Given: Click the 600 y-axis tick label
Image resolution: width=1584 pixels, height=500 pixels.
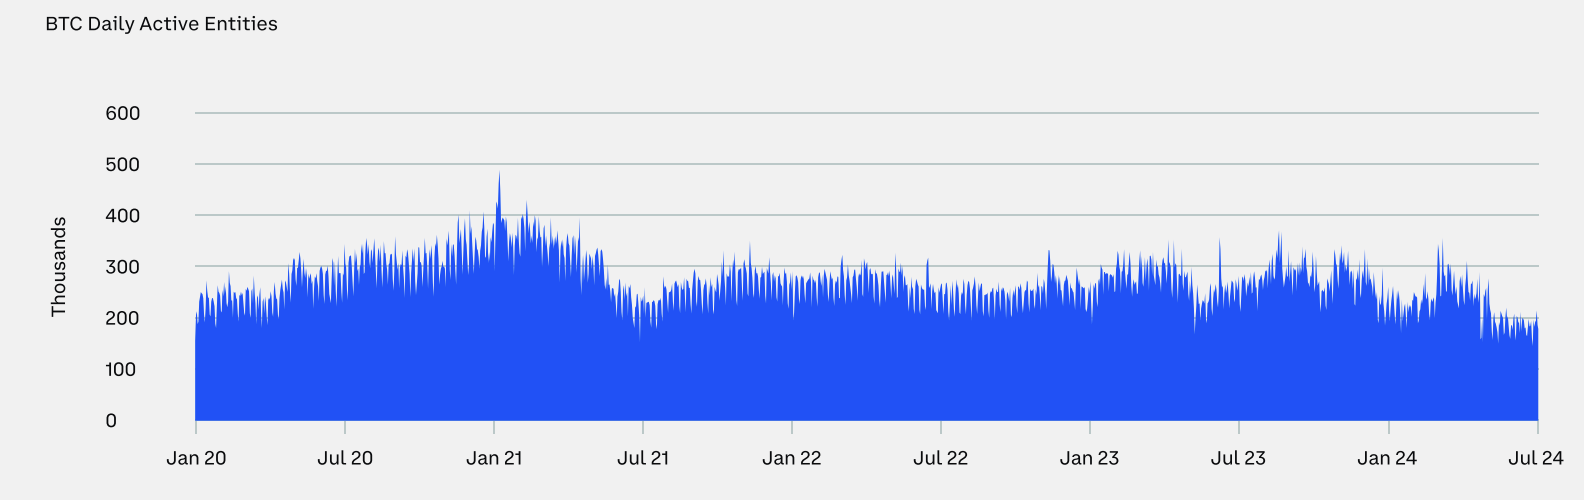Looking at the screenshot, I should tap(123, 113).
